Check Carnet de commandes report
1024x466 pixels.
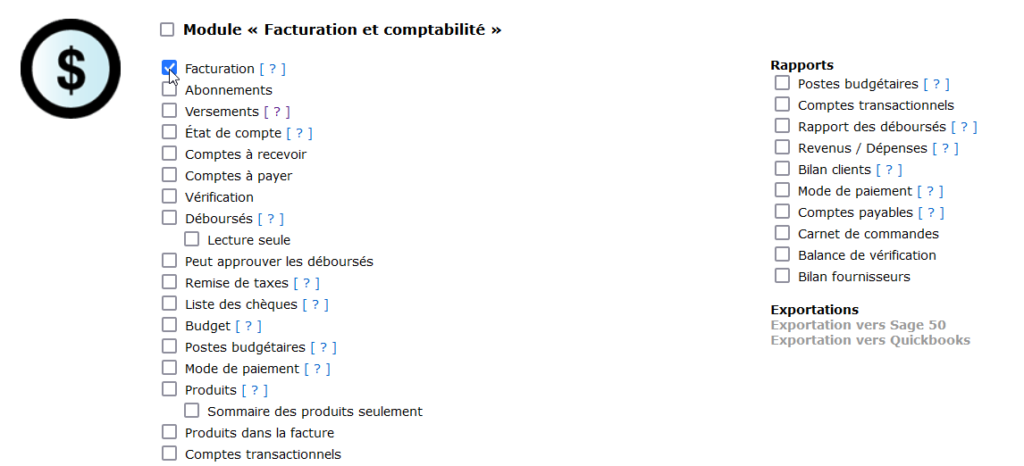click(x=782, y=233)
